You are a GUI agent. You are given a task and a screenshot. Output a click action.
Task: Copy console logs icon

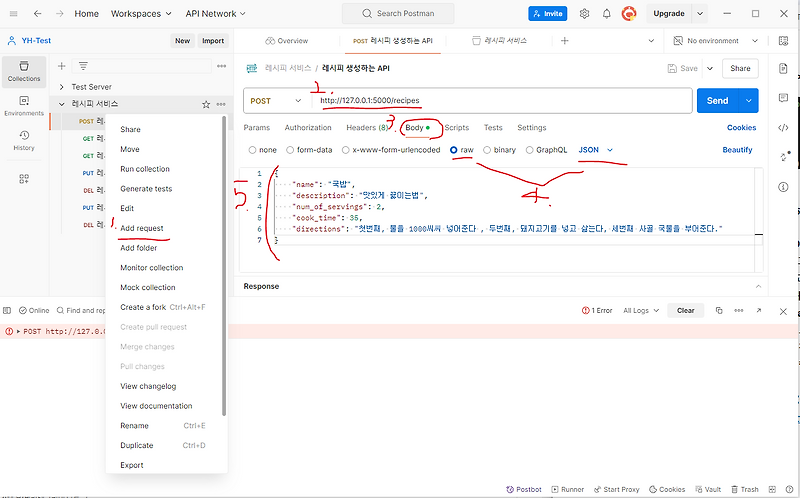click(719, 310)
